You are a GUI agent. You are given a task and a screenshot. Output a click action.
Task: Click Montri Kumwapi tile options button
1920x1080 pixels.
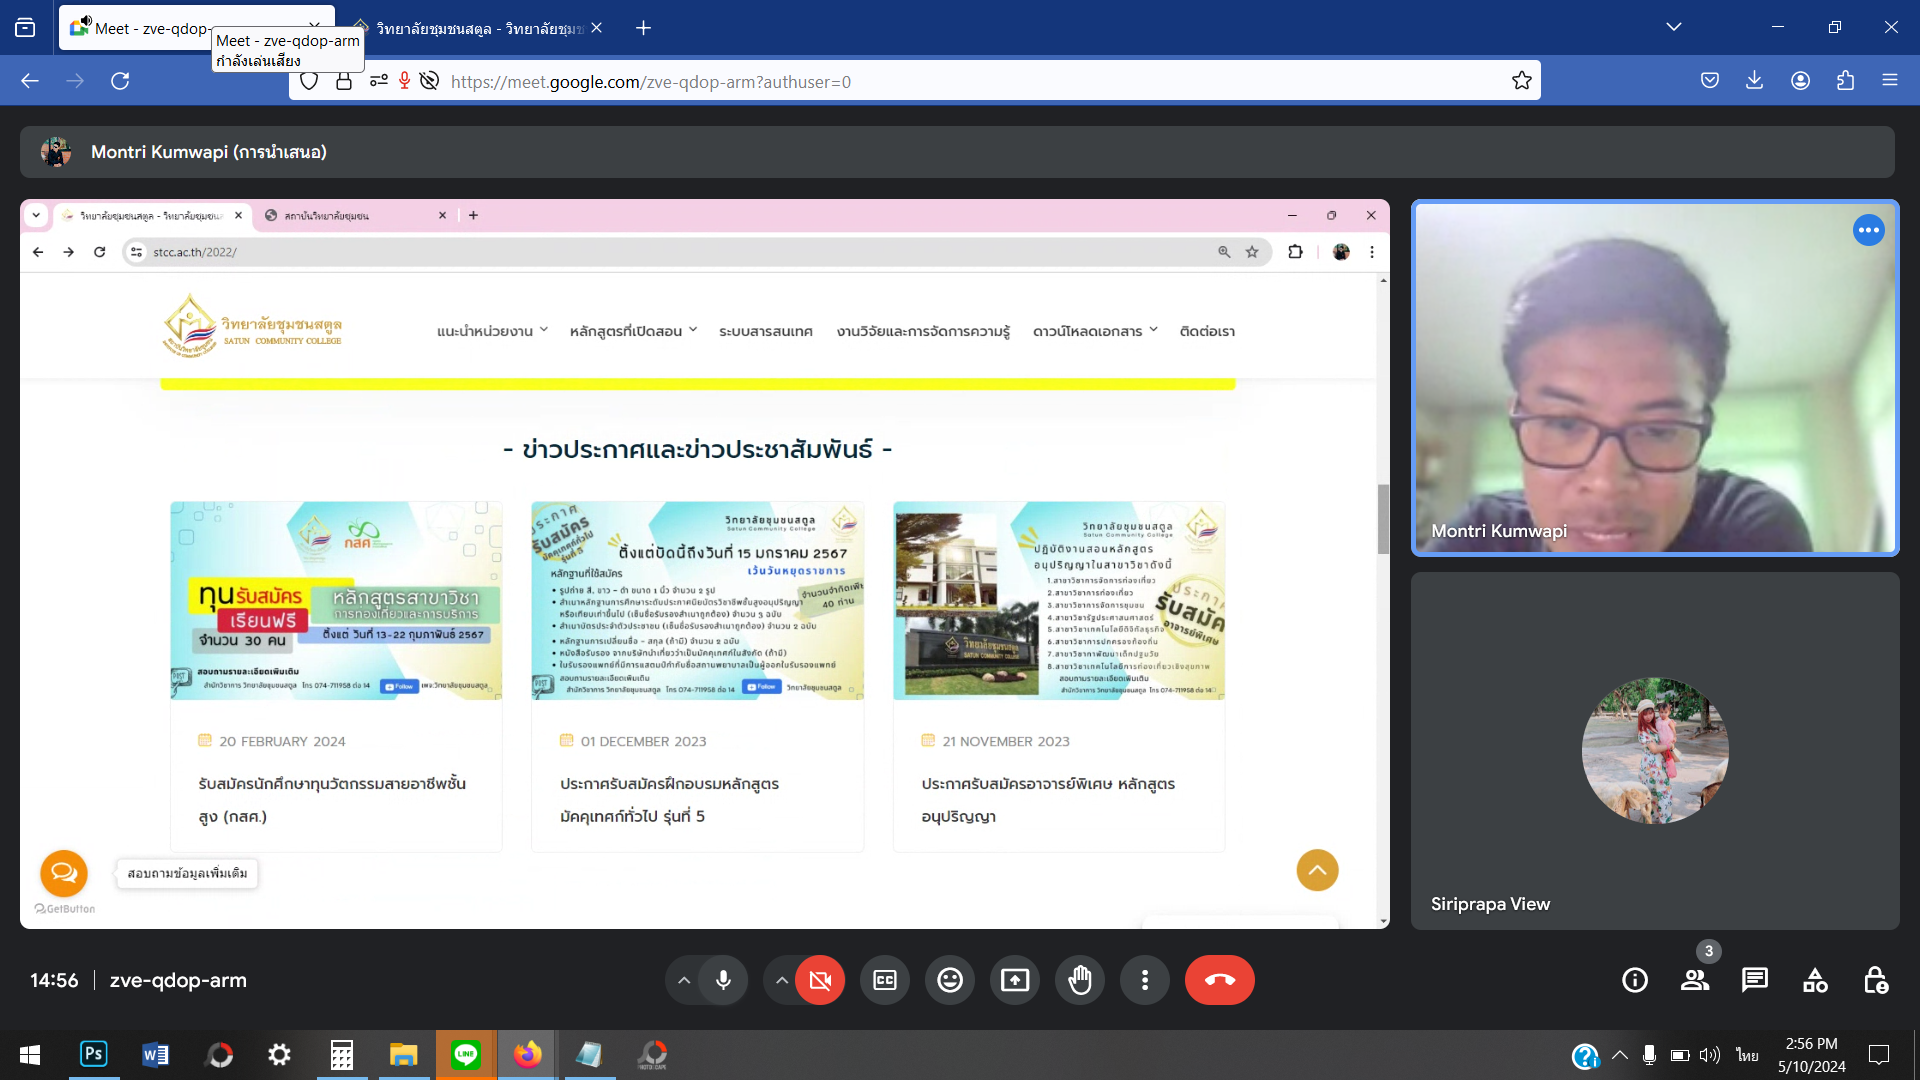(x=1868, y=230)
